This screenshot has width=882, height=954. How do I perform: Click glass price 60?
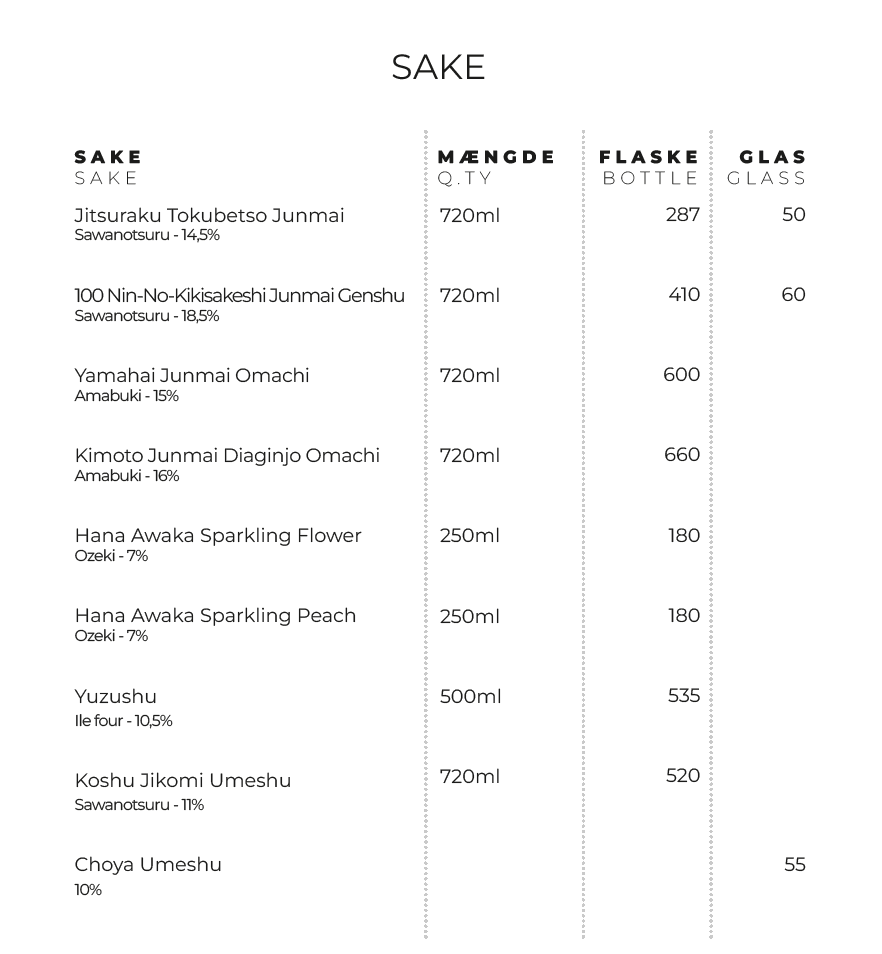[793, 295]
